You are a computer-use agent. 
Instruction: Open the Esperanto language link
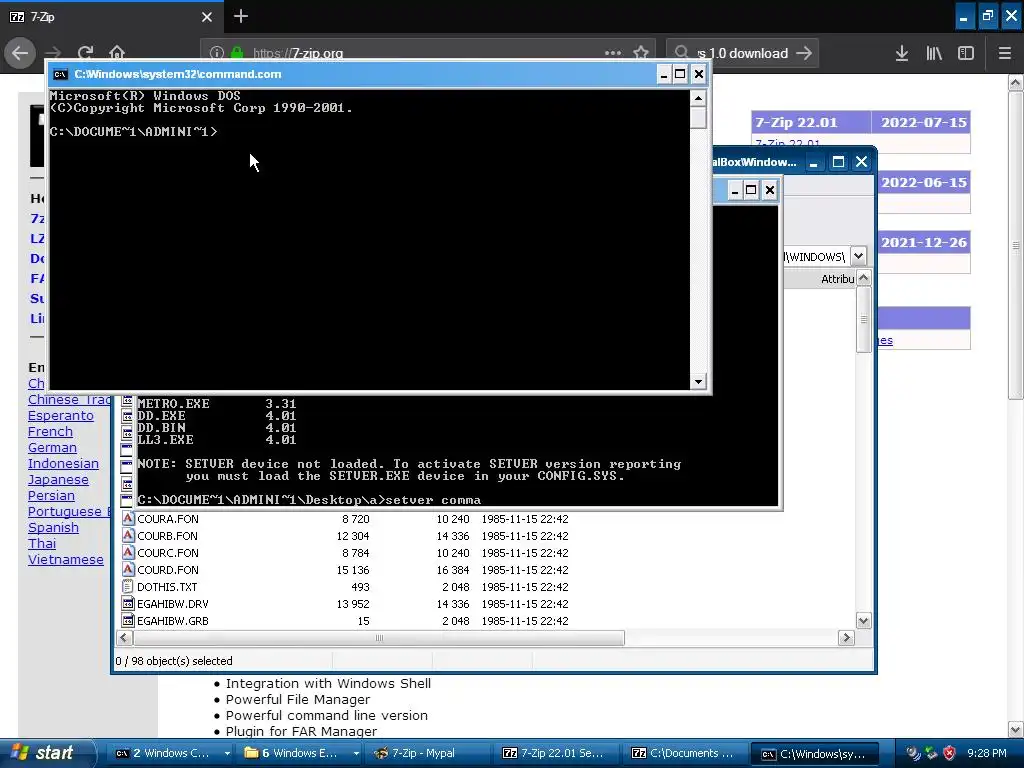[61, 416]
